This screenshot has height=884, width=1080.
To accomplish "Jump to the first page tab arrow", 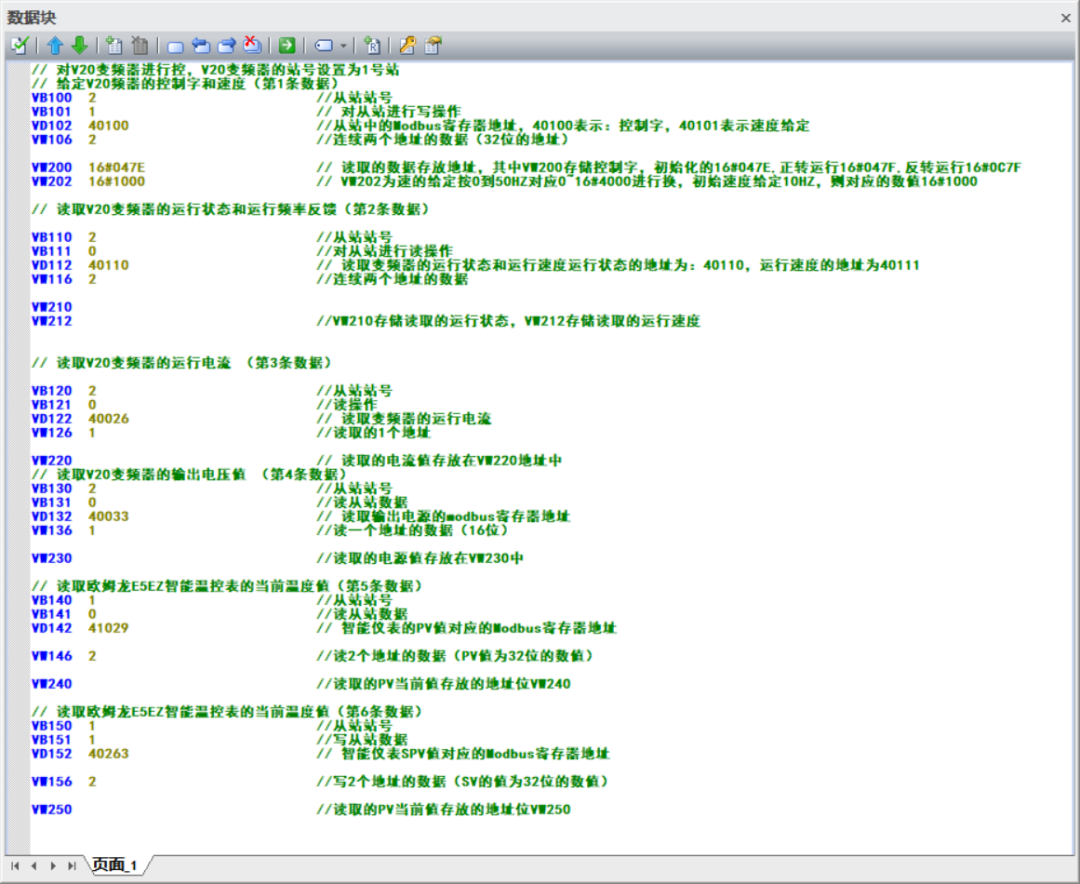I will [x=15, y=865].
